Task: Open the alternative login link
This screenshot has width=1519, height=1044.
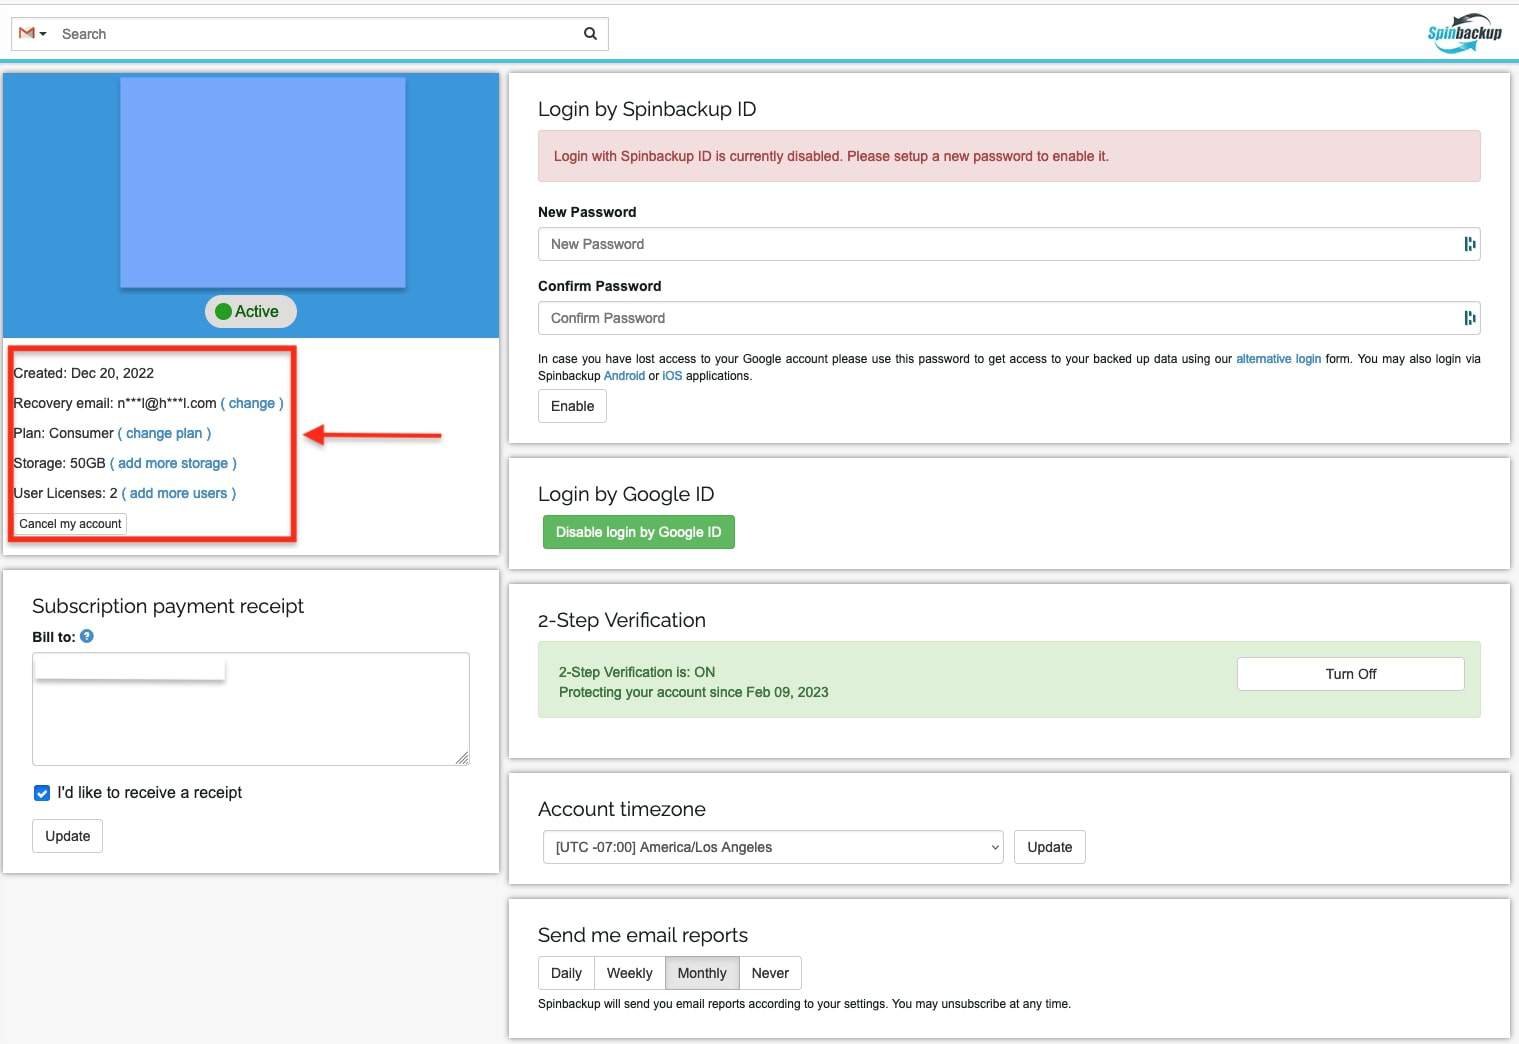Action: (x=1278, y=359)
